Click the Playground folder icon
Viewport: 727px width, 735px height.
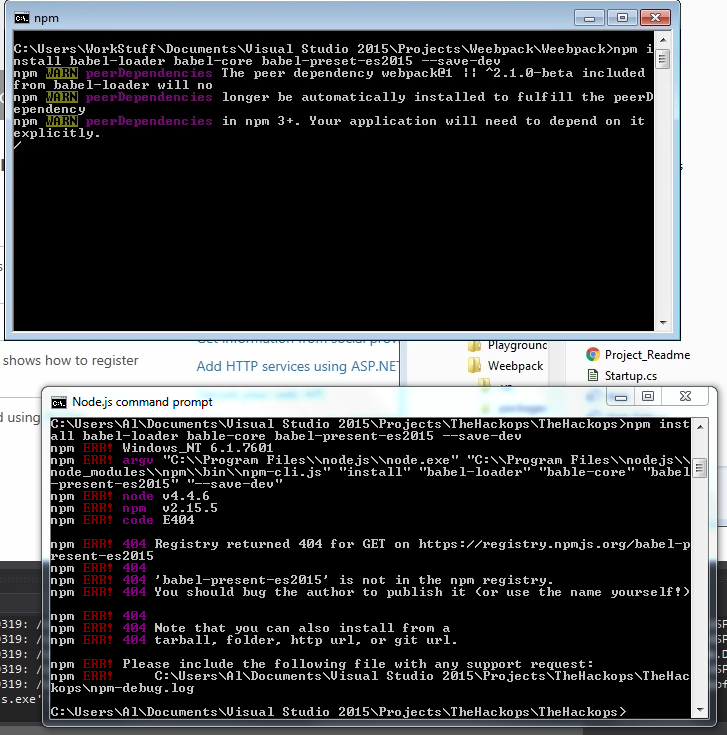tap(474, 346)
